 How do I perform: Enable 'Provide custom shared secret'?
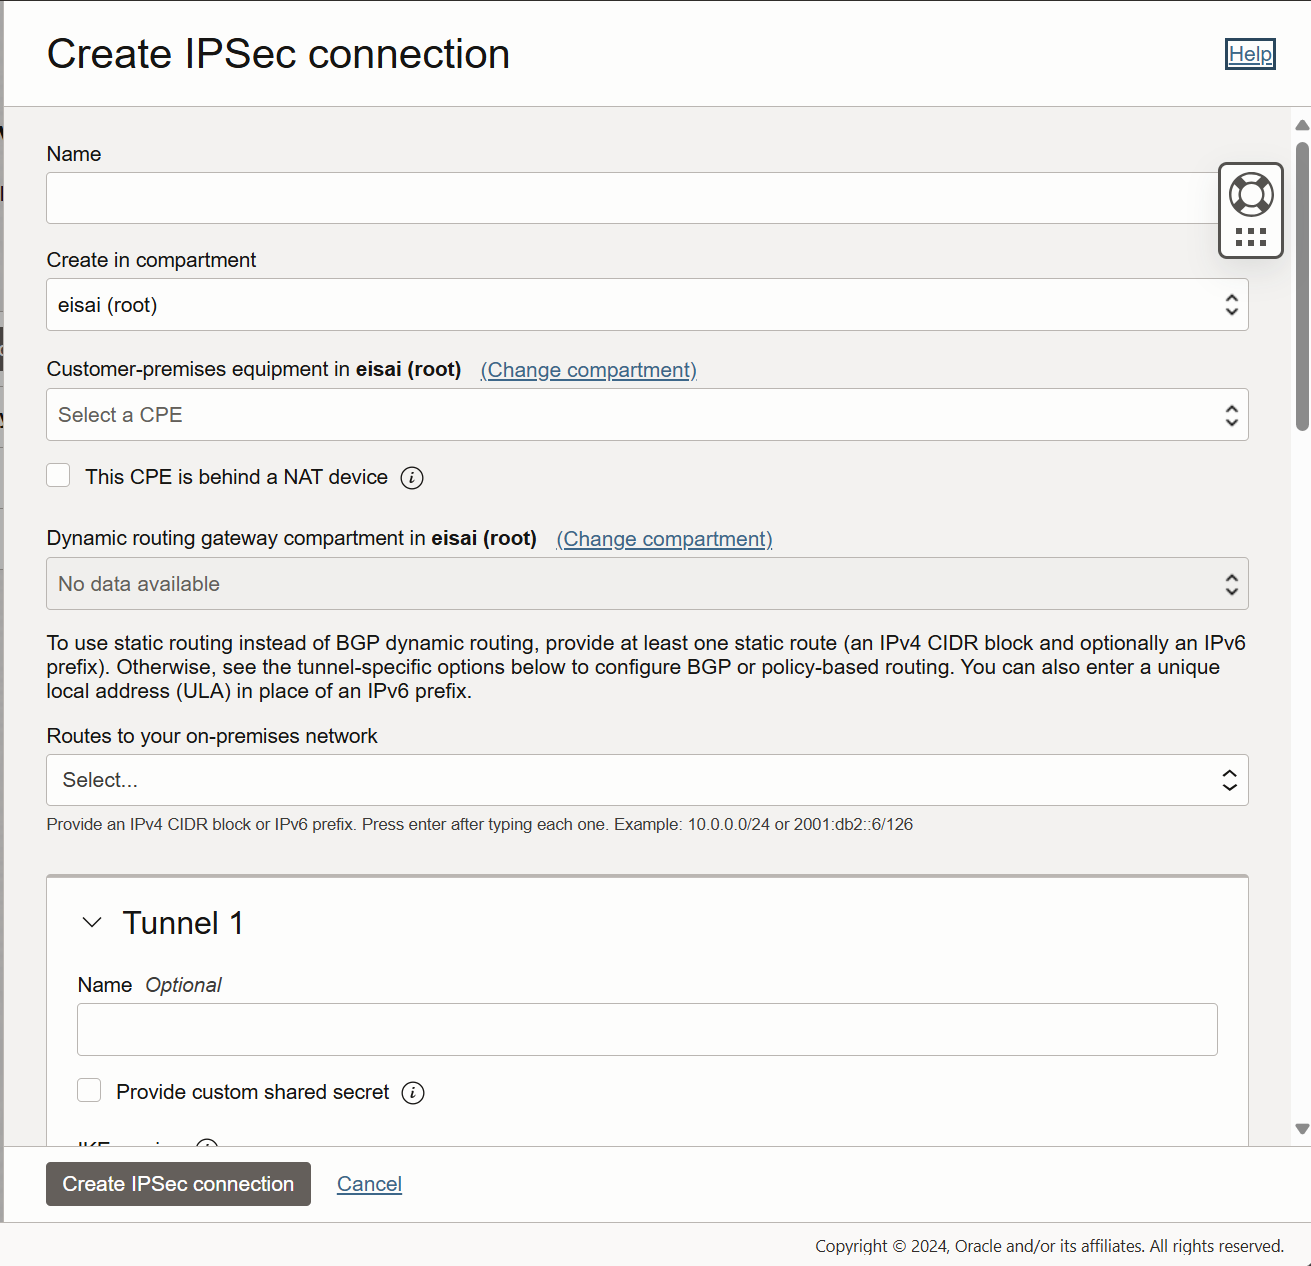[x=89, y=1090]
